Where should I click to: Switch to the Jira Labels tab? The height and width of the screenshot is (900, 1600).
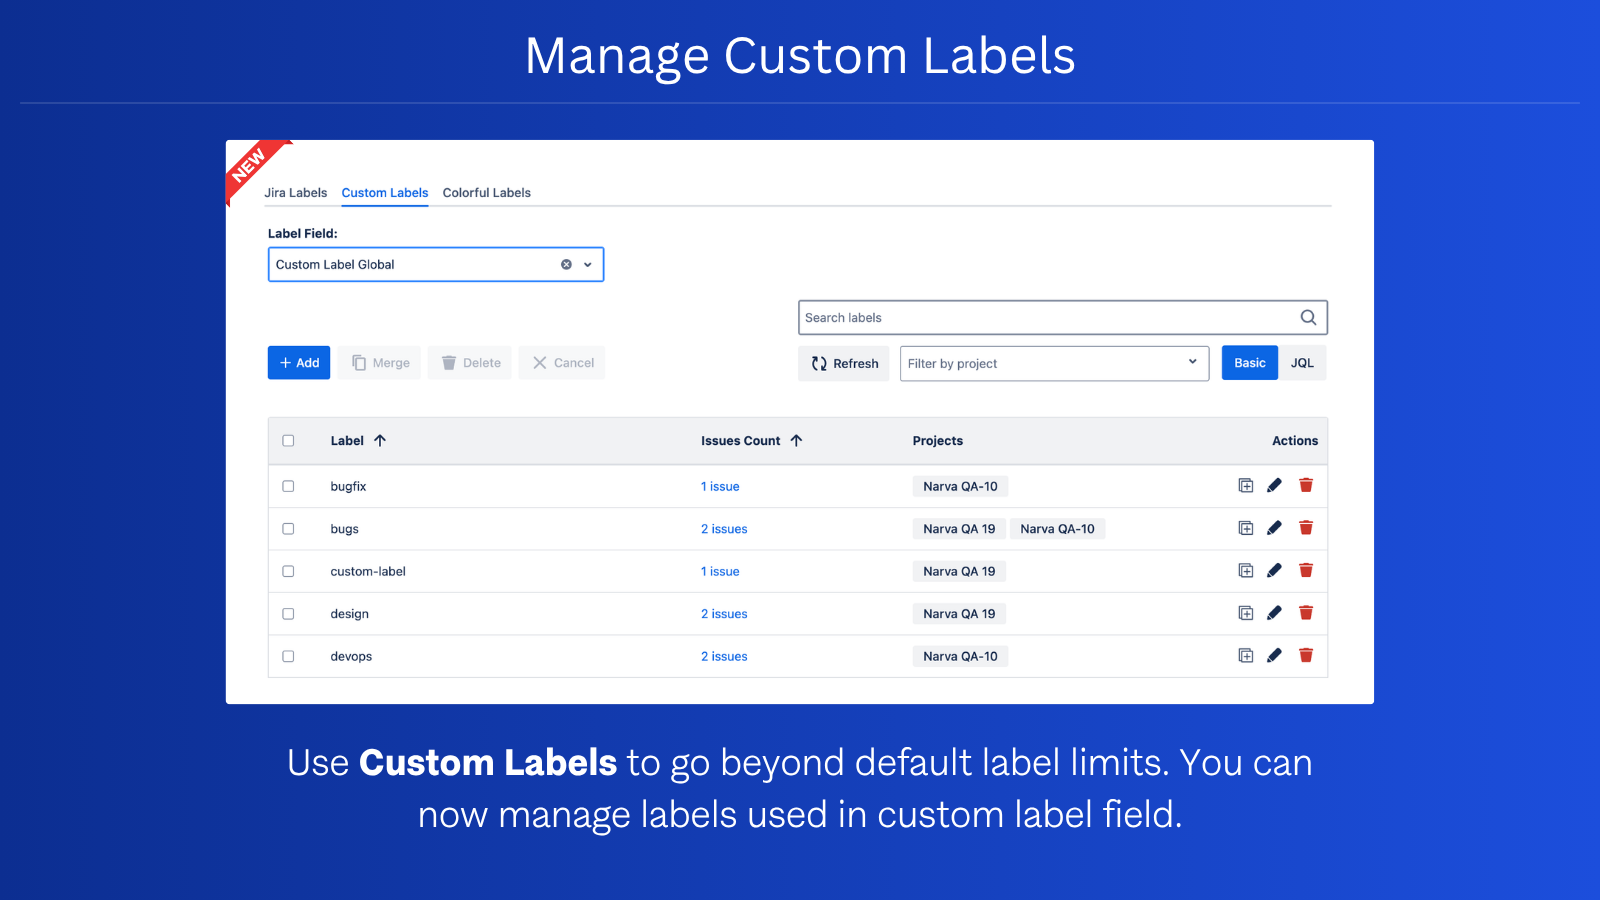coord(295,193)
